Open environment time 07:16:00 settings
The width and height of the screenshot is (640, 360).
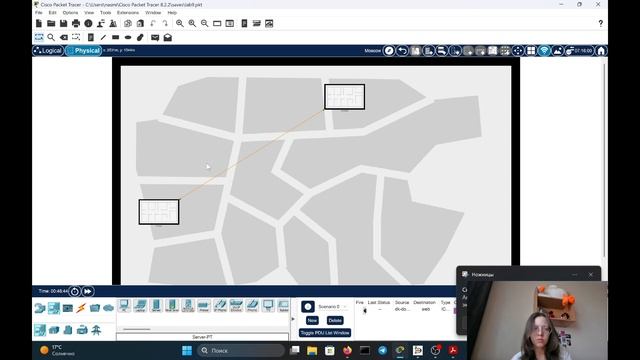point(579,51)
